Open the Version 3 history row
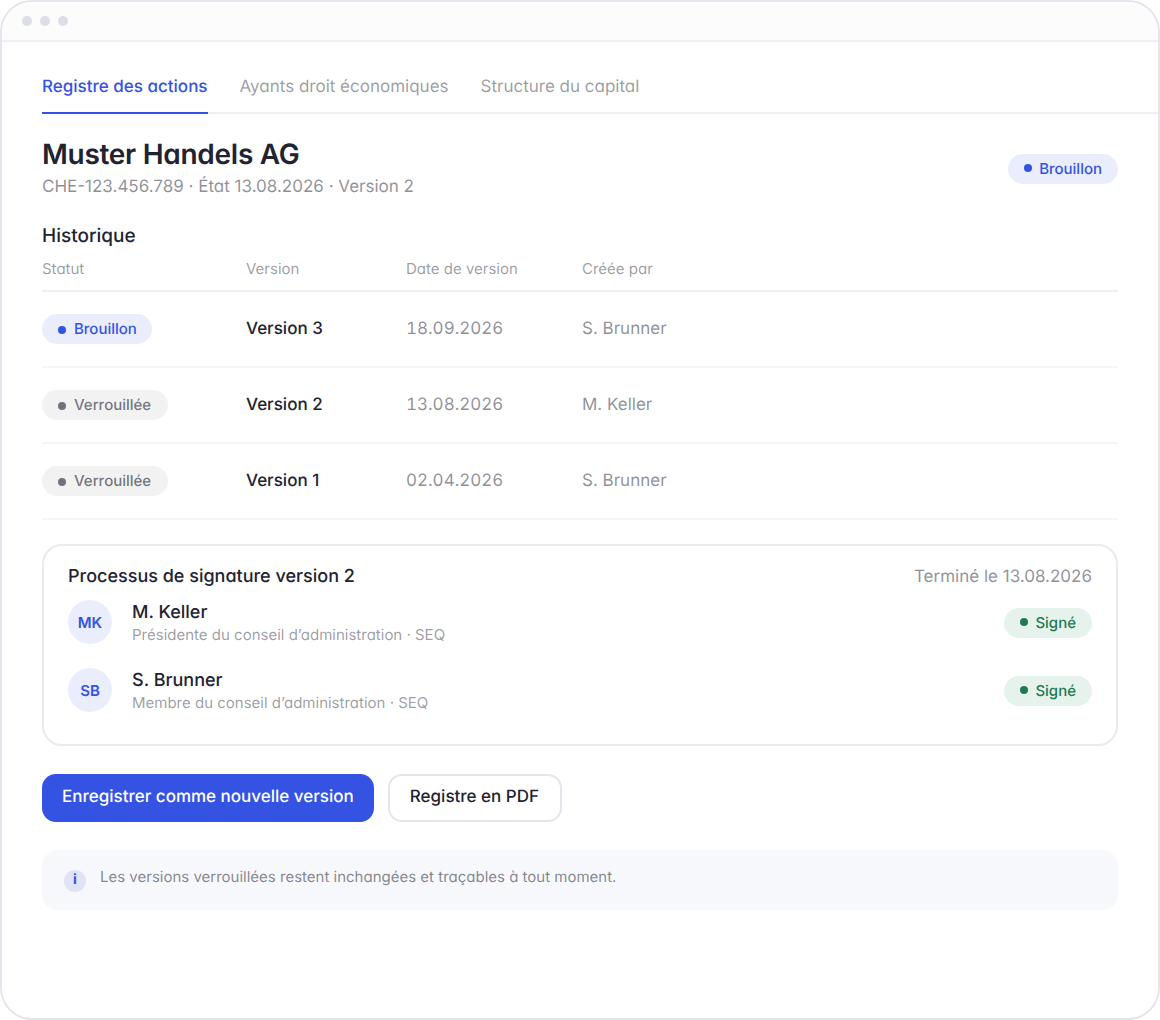 click(x=579, y=328)
